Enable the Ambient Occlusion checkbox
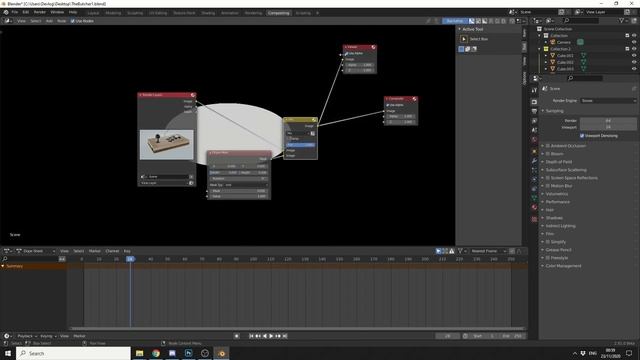This screenshot has height=360, width=640. pyautogui.click(x=548, y=146)
